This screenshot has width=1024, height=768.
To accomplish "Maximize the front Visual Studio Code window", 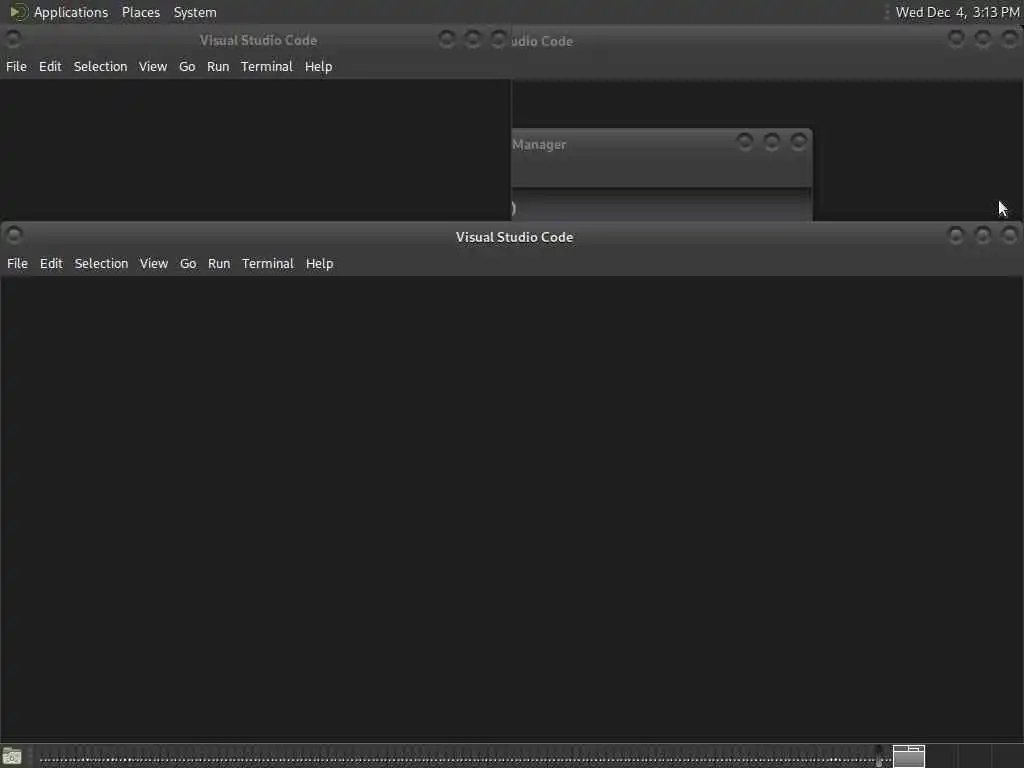I will (x=983, y=235).
